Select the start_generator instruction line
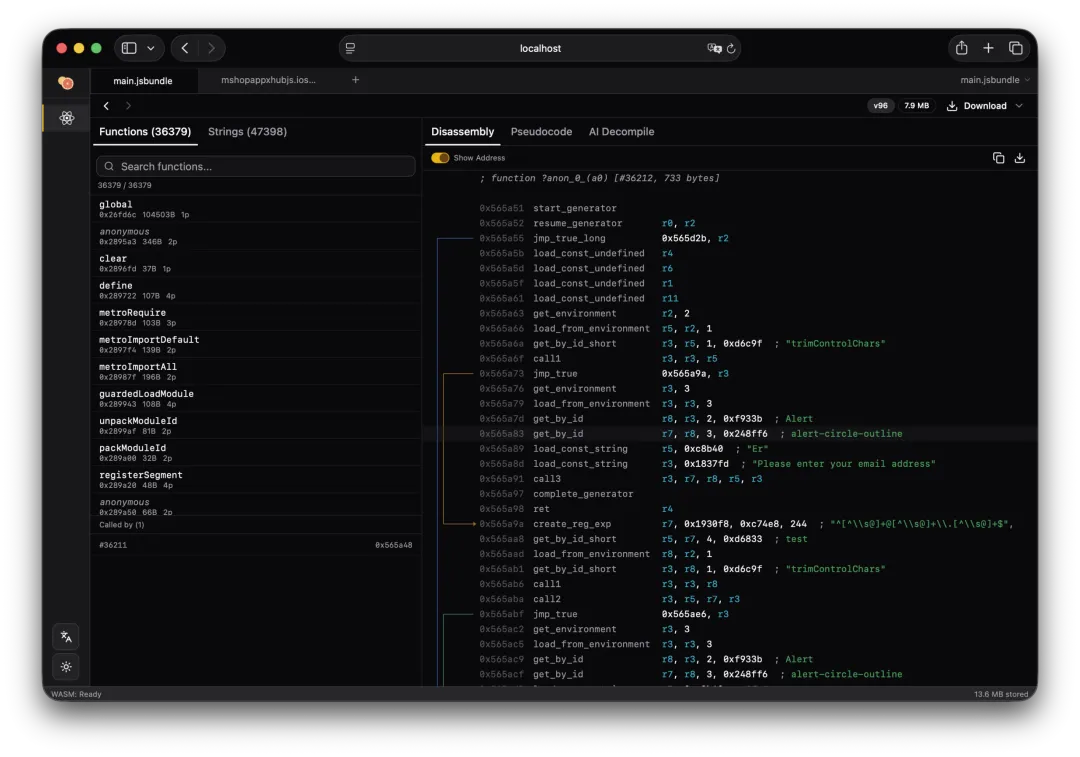This screenshot has height=757, width=1080. pos(730,208)
